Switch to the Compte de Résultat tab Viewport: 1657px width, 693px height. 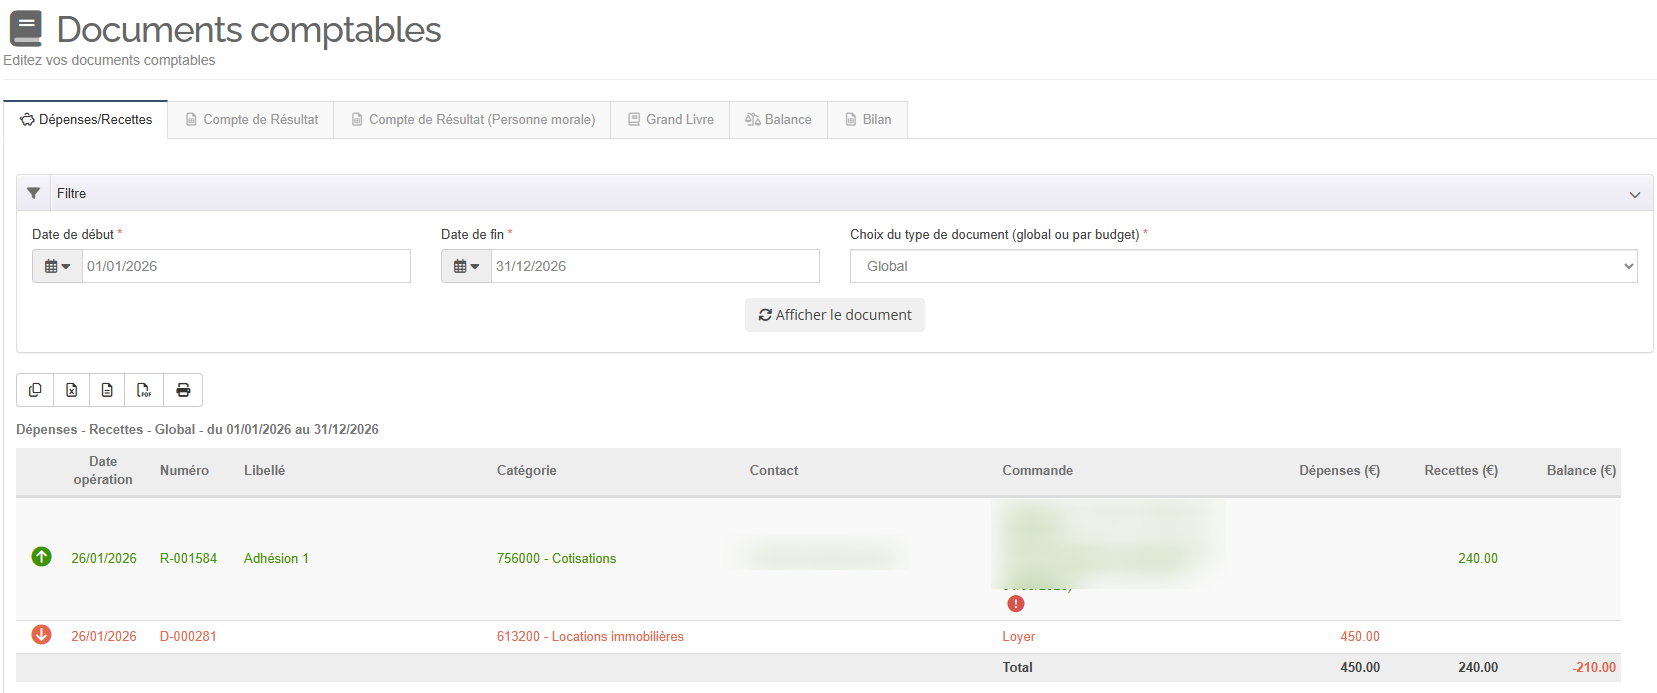coord(251,120)
